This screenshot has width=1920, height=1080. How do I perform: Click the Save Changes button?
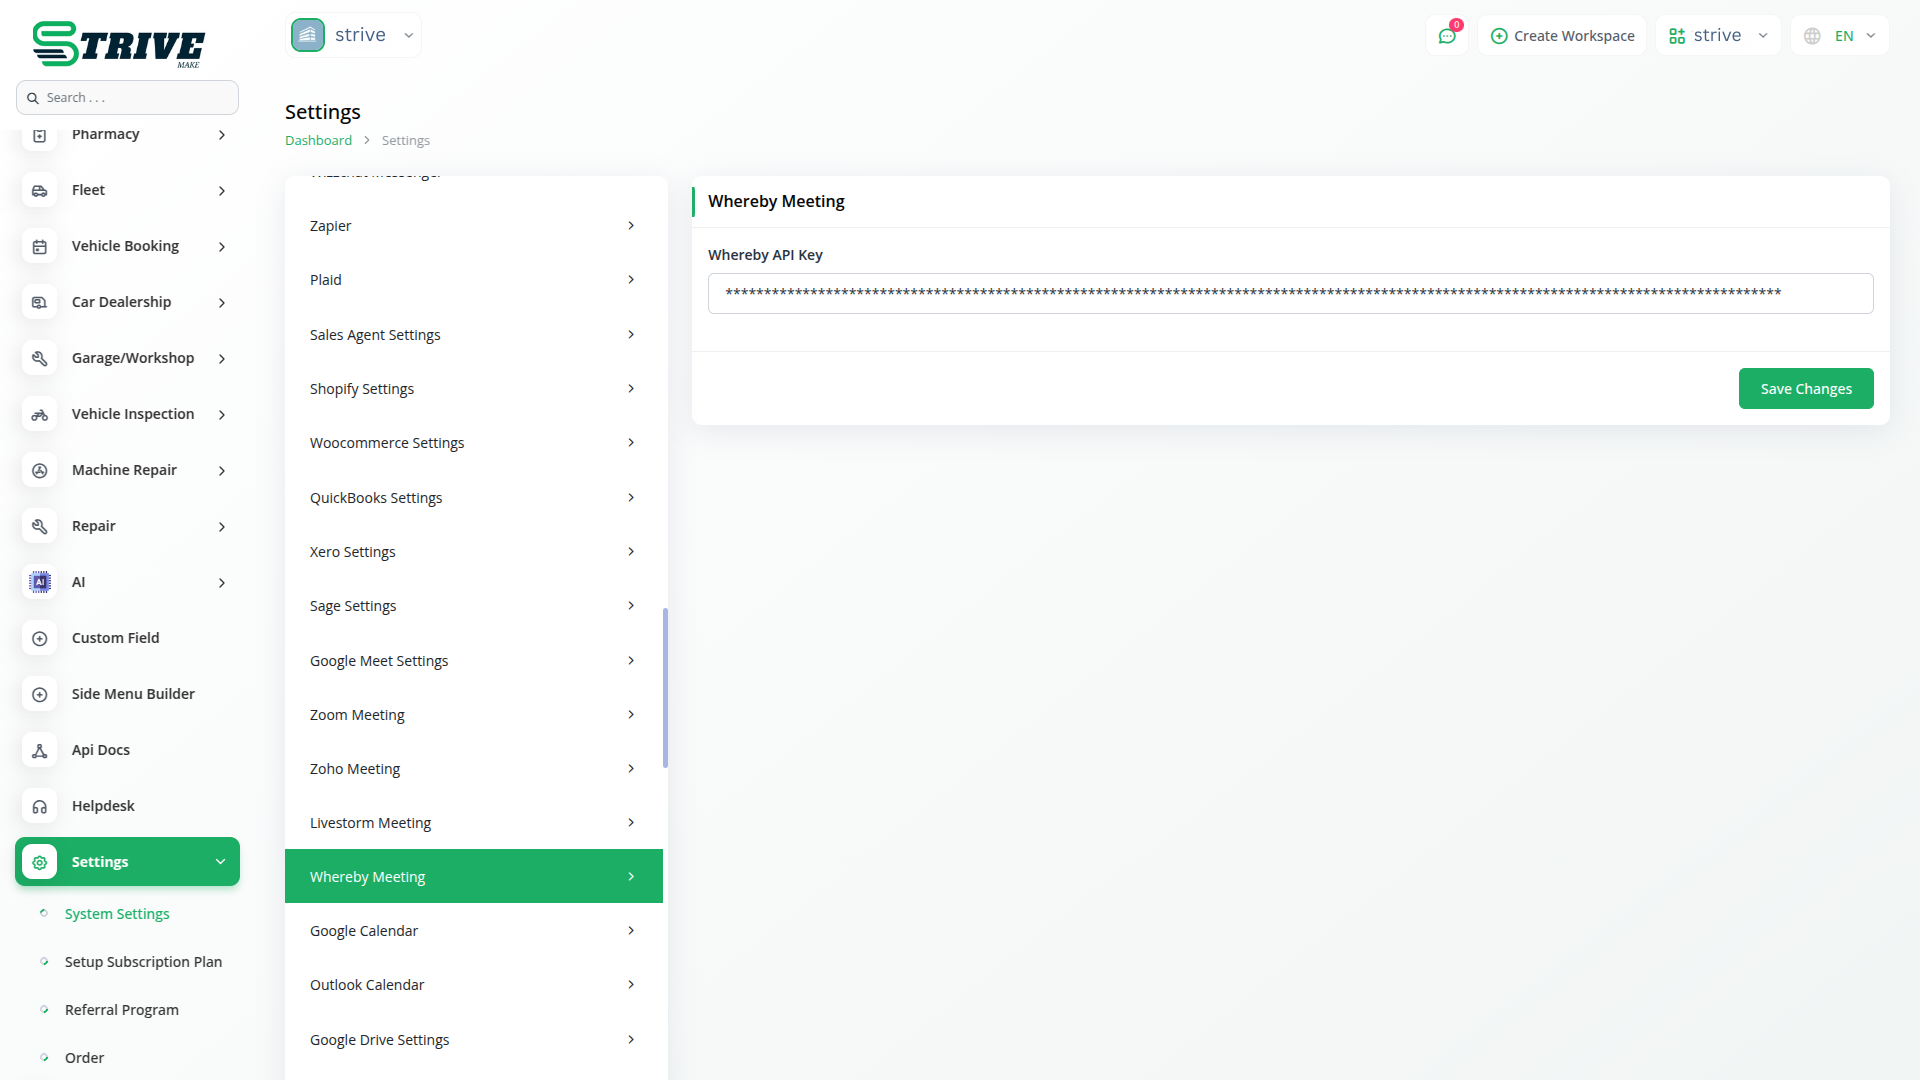[1805, 388]
